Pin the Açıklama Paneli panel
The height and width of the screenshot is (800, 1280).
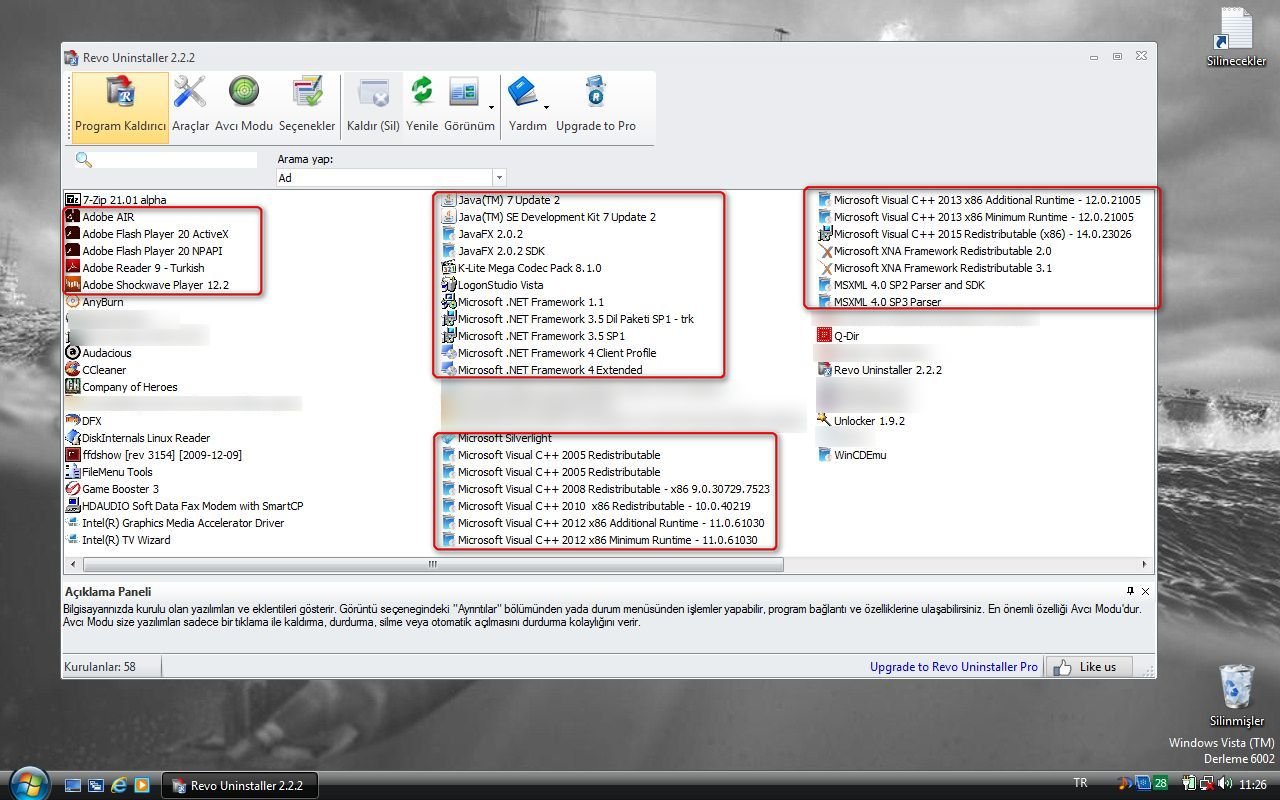click(1131, 592)
